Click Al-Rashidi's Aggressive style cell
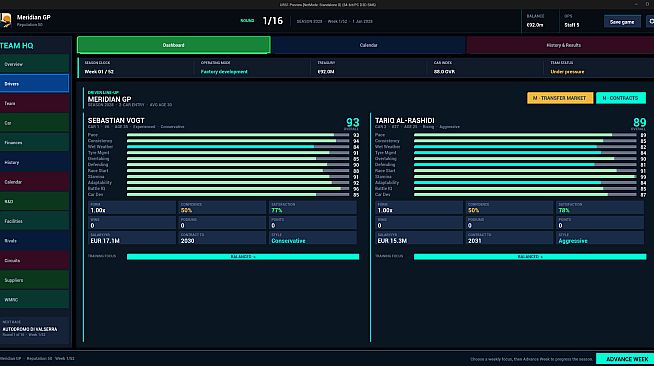 [600, 238]
